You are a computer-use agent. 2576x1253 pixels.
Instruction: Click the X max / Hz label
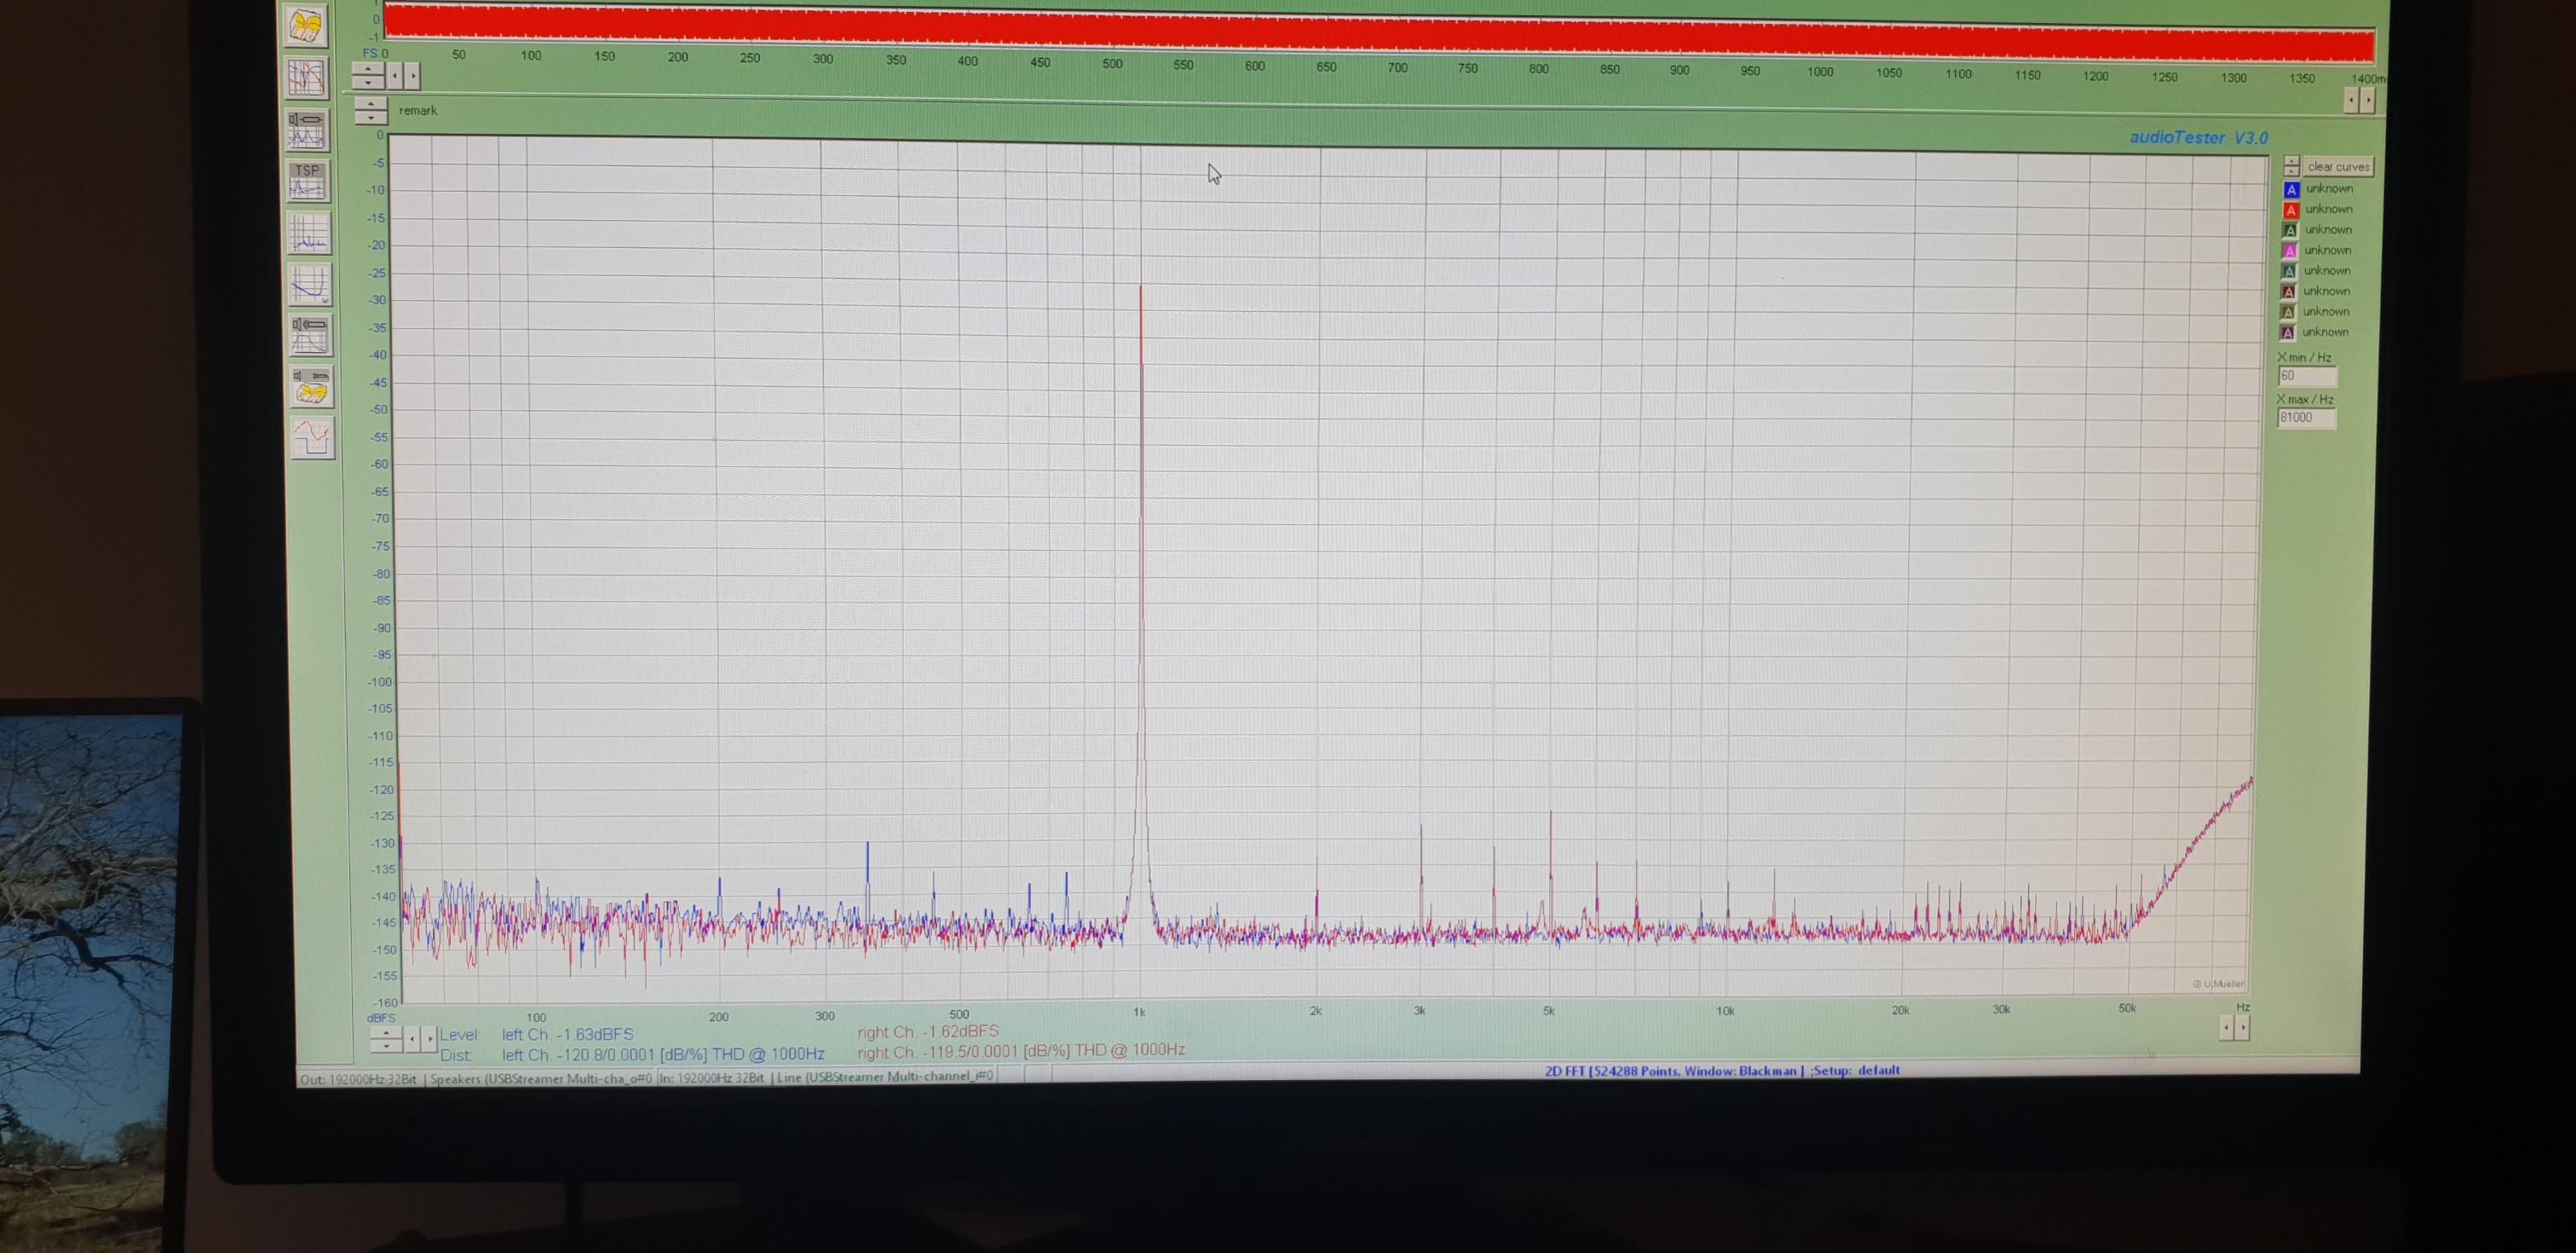(x=2305, y=400)
